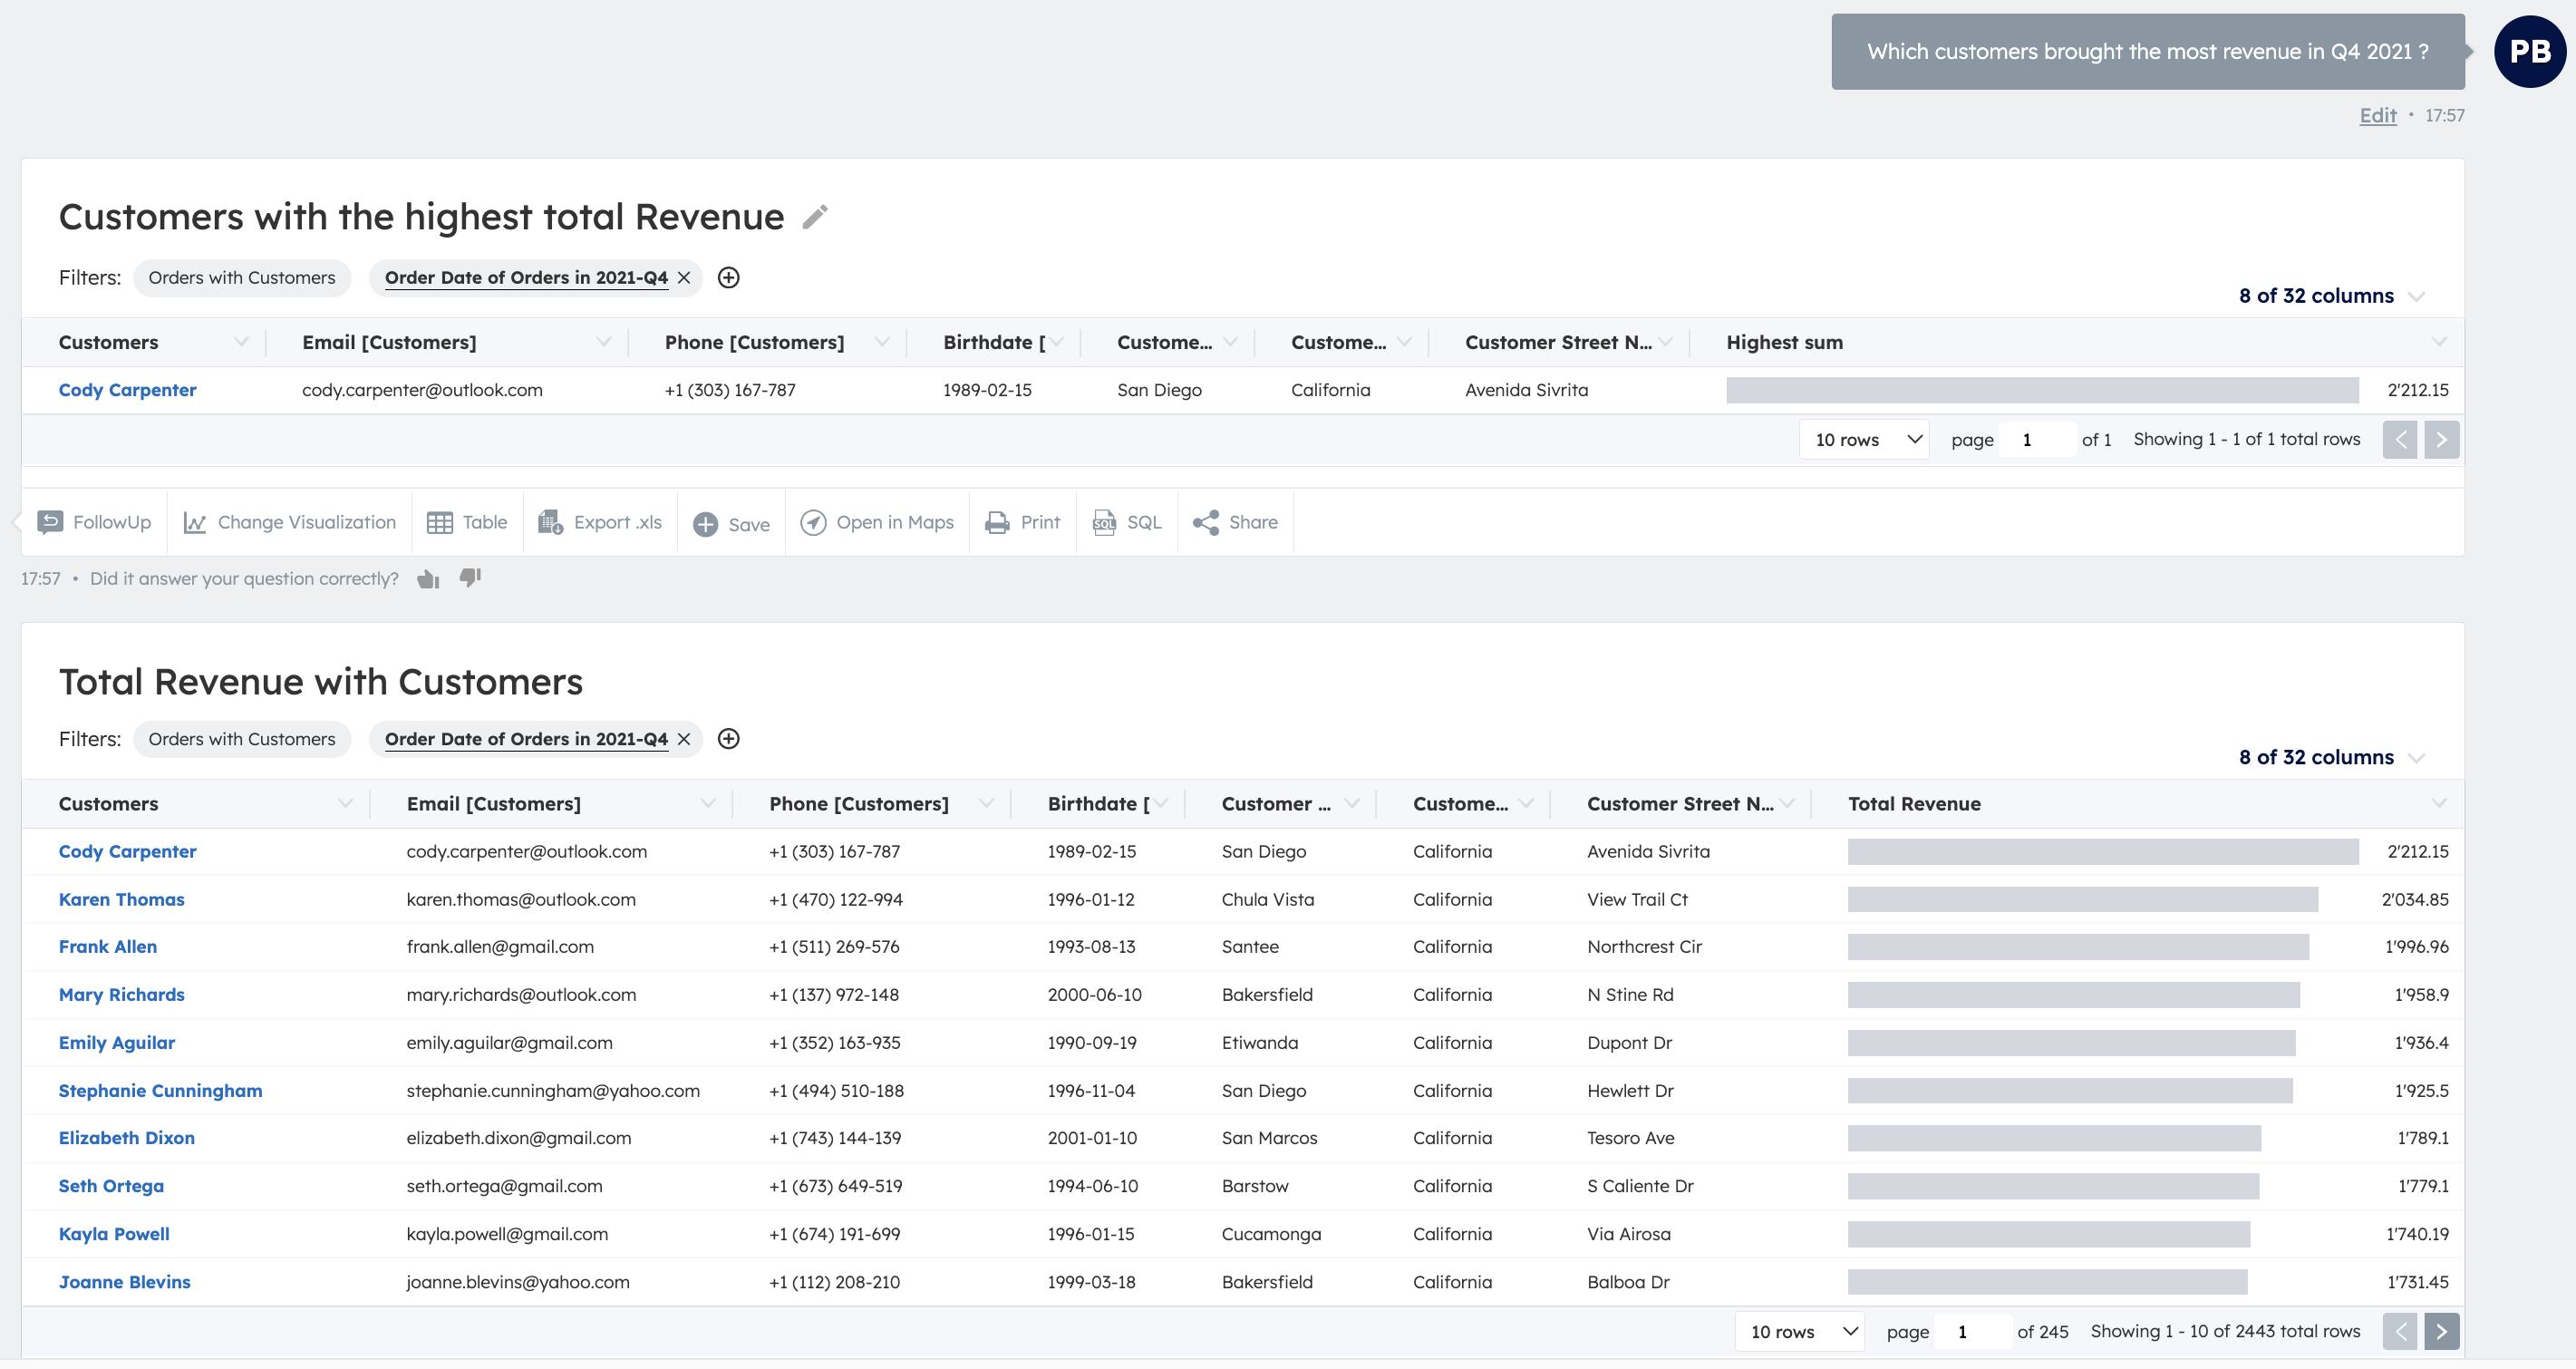Open Change Visualization
The width and height of the screenshot is (2576, 1369).
pos(289,523)
